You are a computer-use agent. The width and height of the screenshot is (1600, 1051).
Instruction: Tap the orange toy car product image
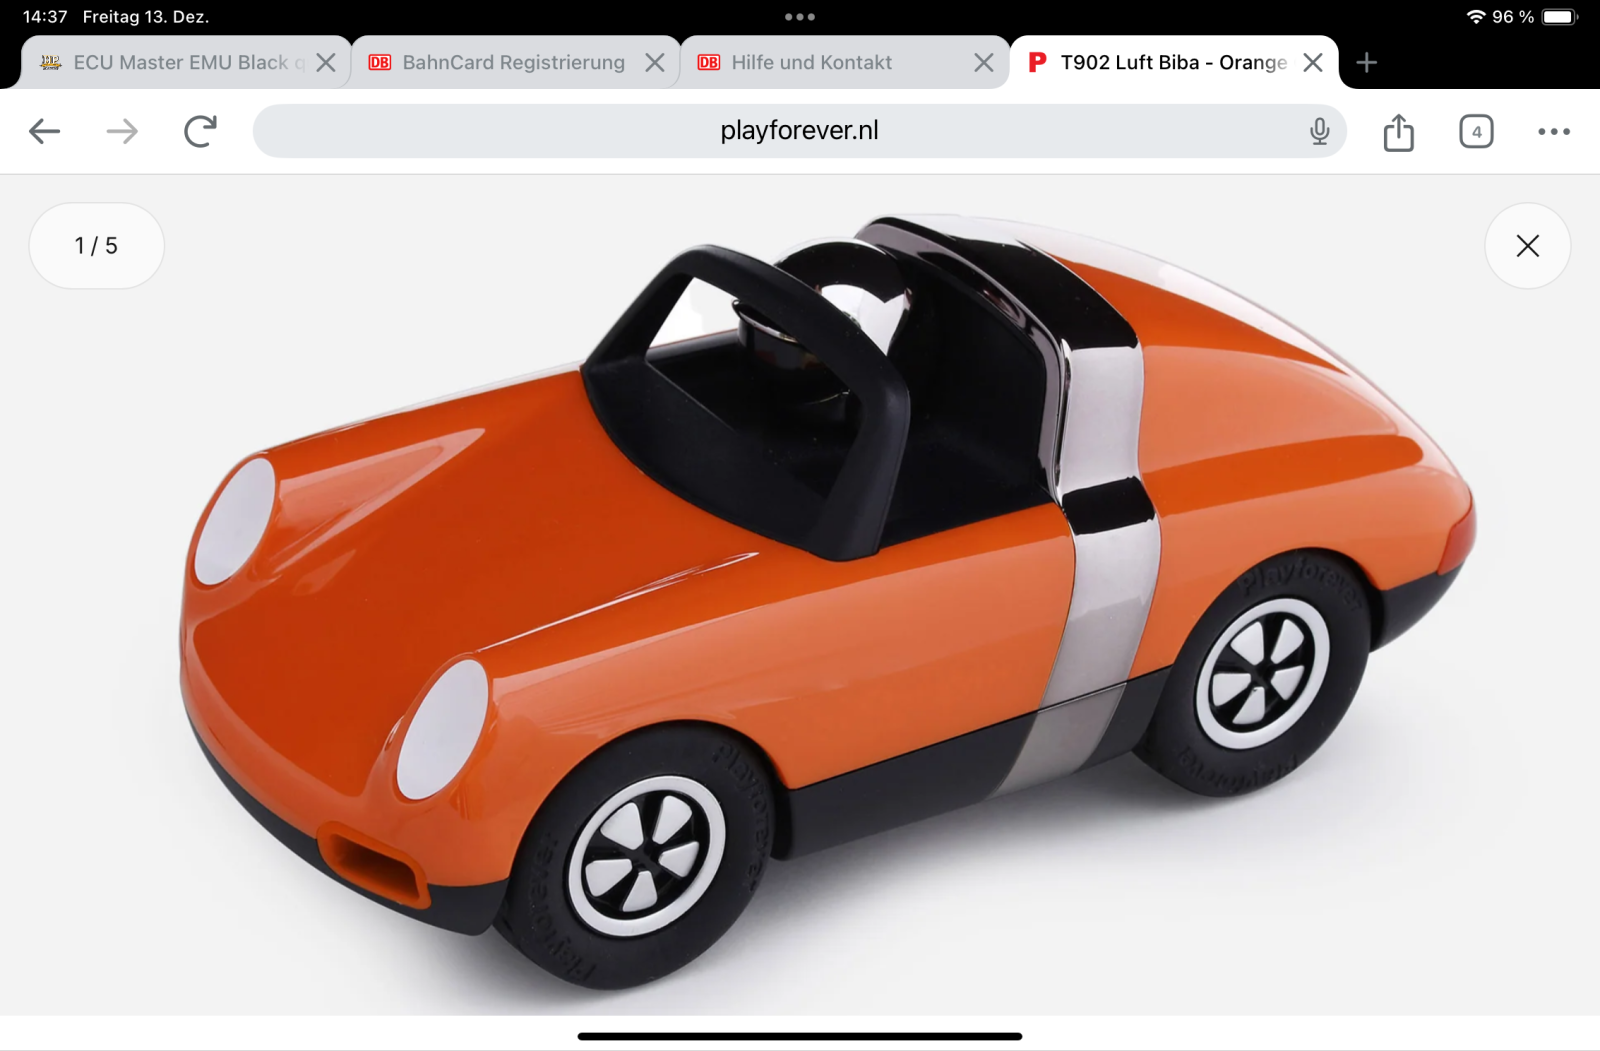(828, 602)
